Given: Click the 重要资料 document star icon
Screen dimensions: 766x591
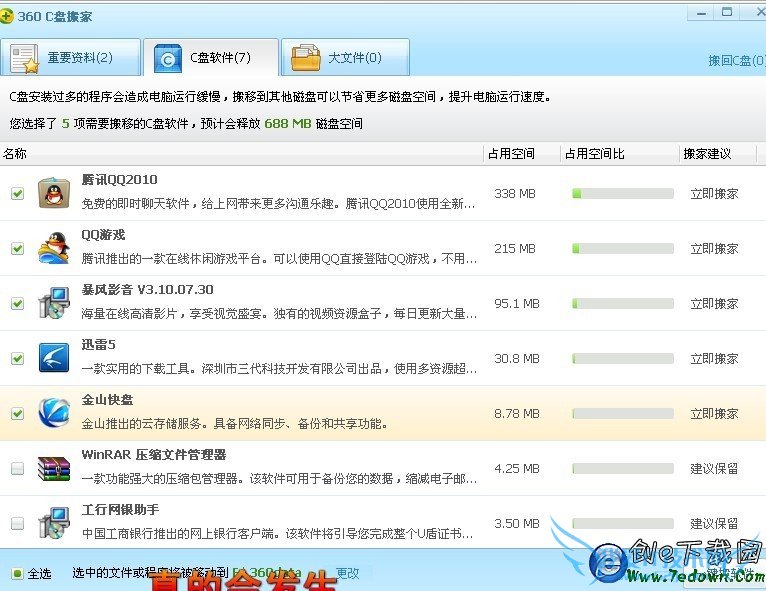Looking at the screenshot, I should pyautogui.click(x=25, y=59).
